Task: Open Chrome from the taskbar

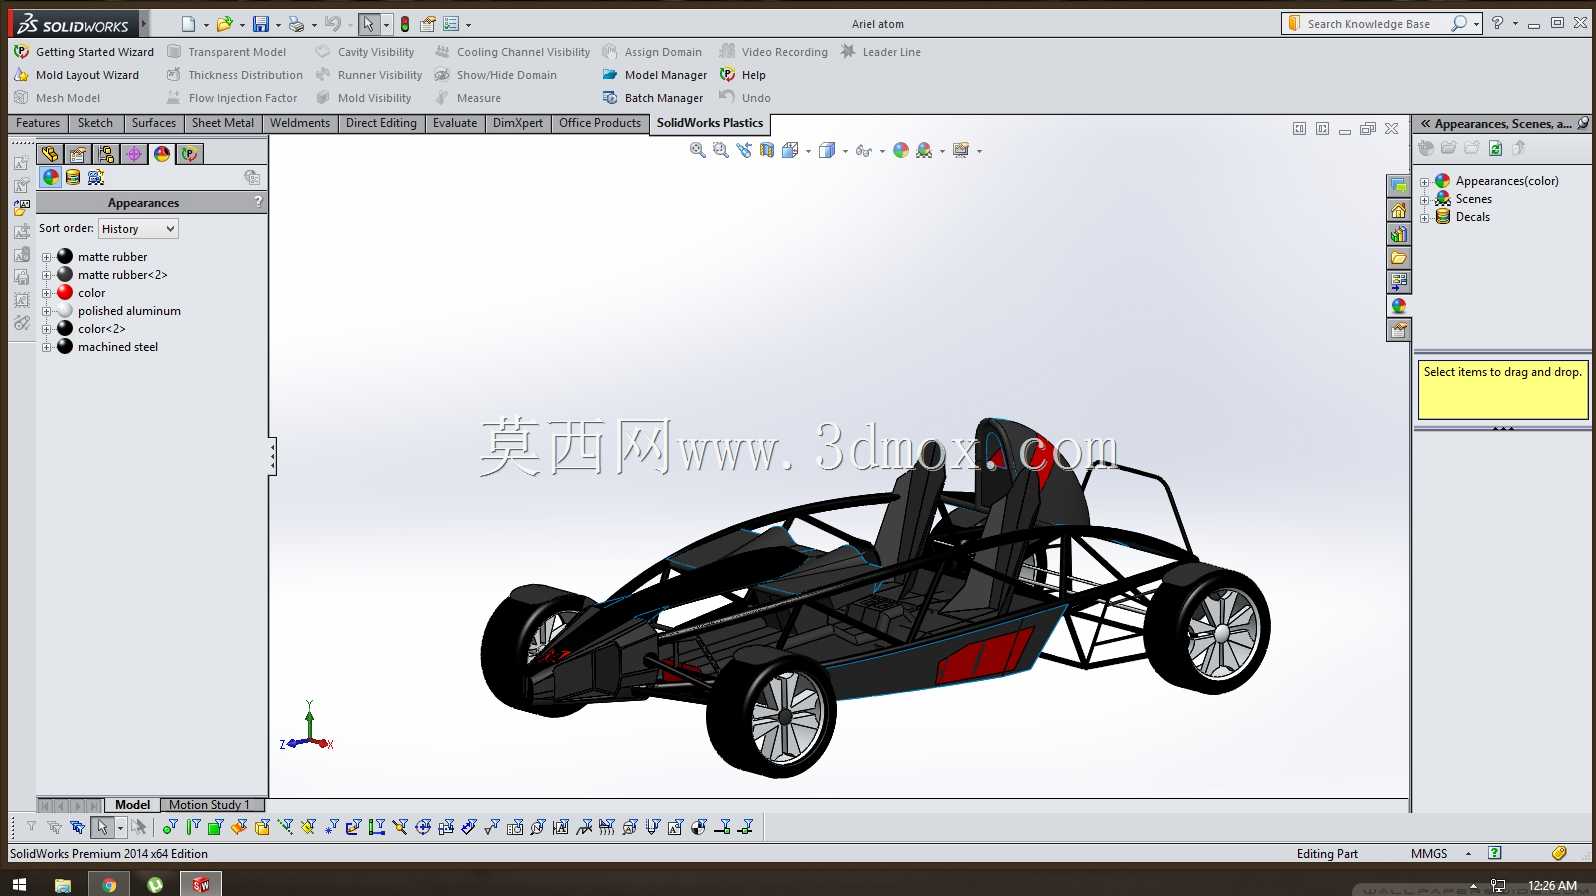Action: tap(108, 885)
